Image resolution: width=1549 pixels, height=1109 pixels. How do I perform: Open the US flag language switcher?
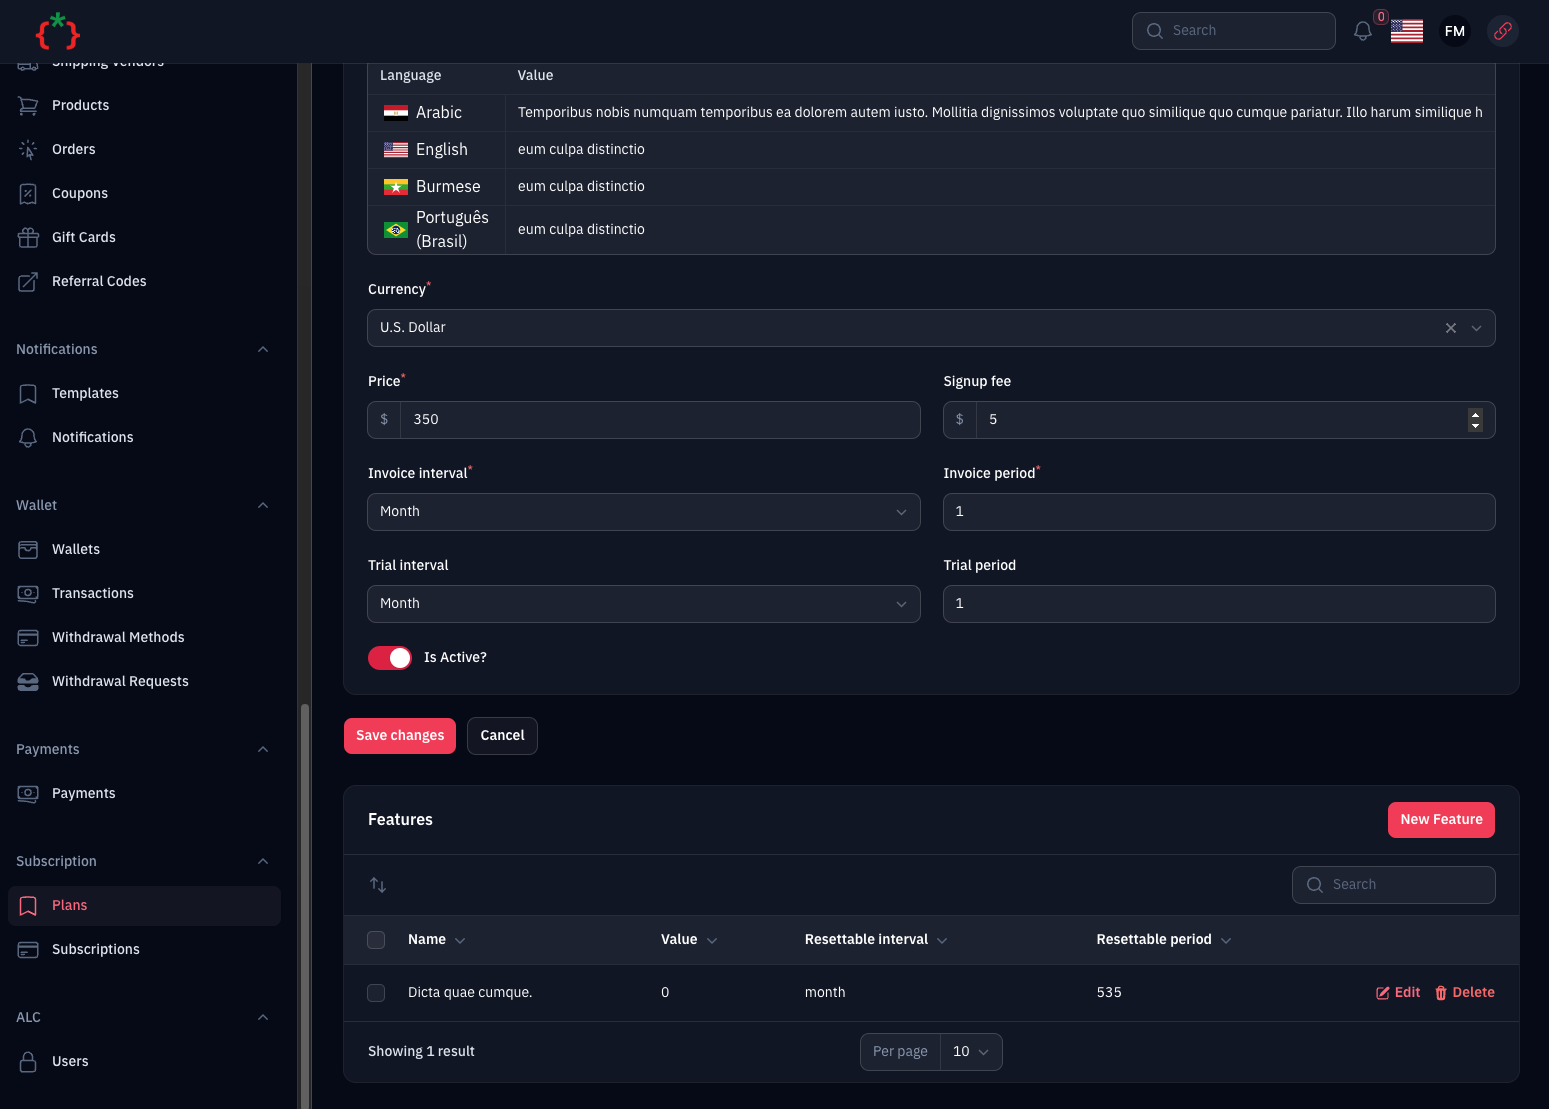tap(1406, 31)
